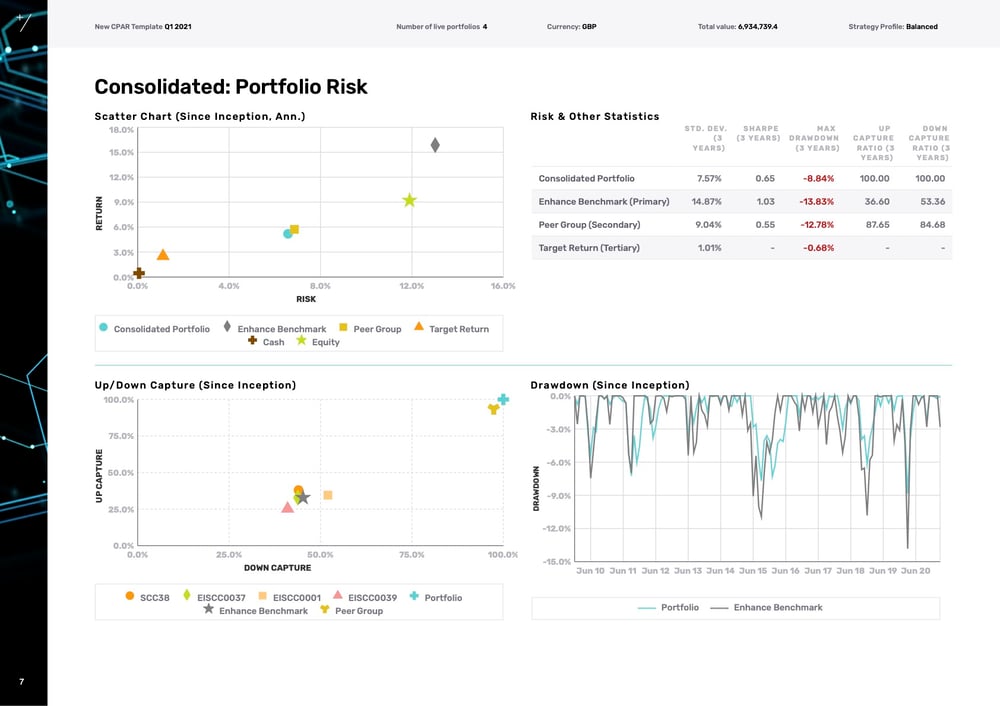Click the Target Return orange triangle legend marker
The width and height of the screenshot is (1000, 706).
(x=419, y=326)
